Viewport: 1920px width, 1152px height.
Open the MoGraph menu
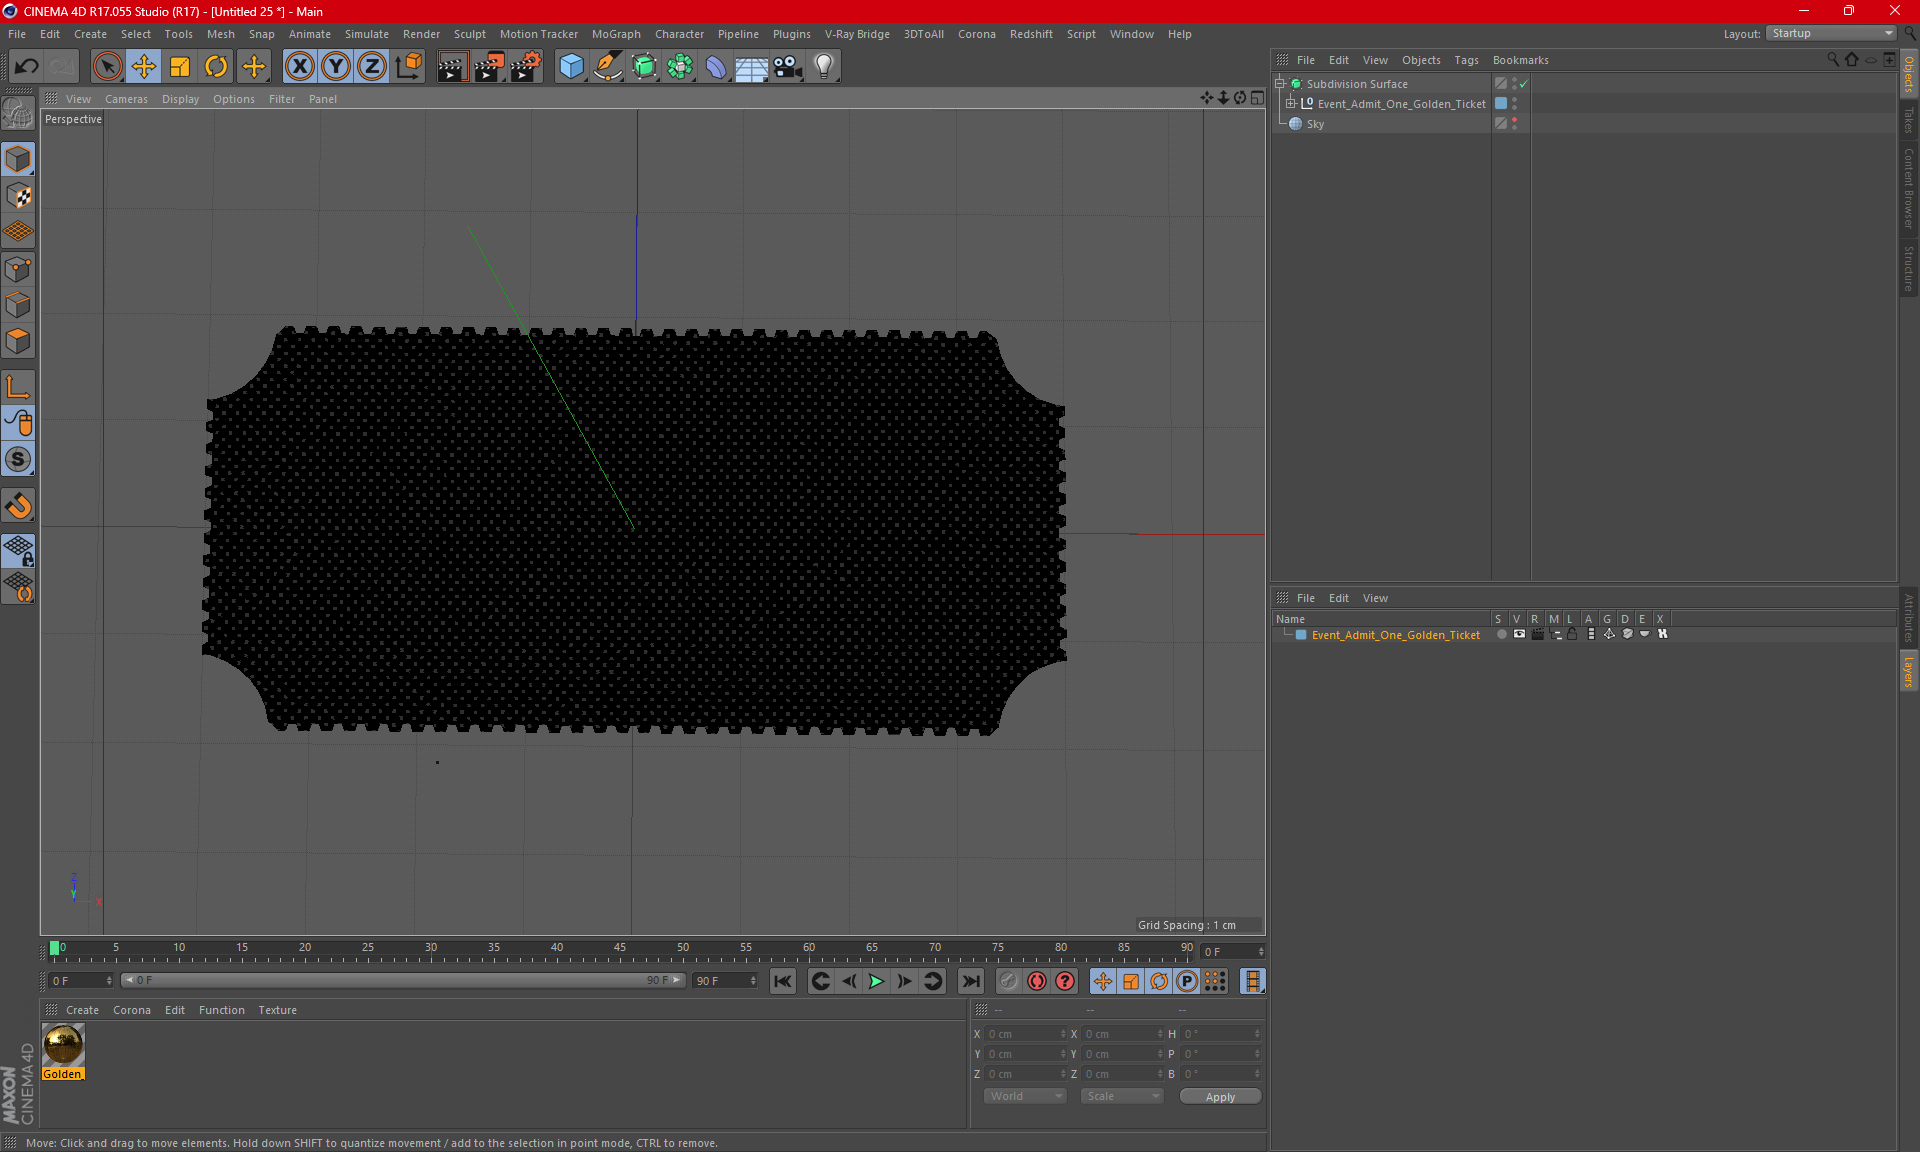616,34
